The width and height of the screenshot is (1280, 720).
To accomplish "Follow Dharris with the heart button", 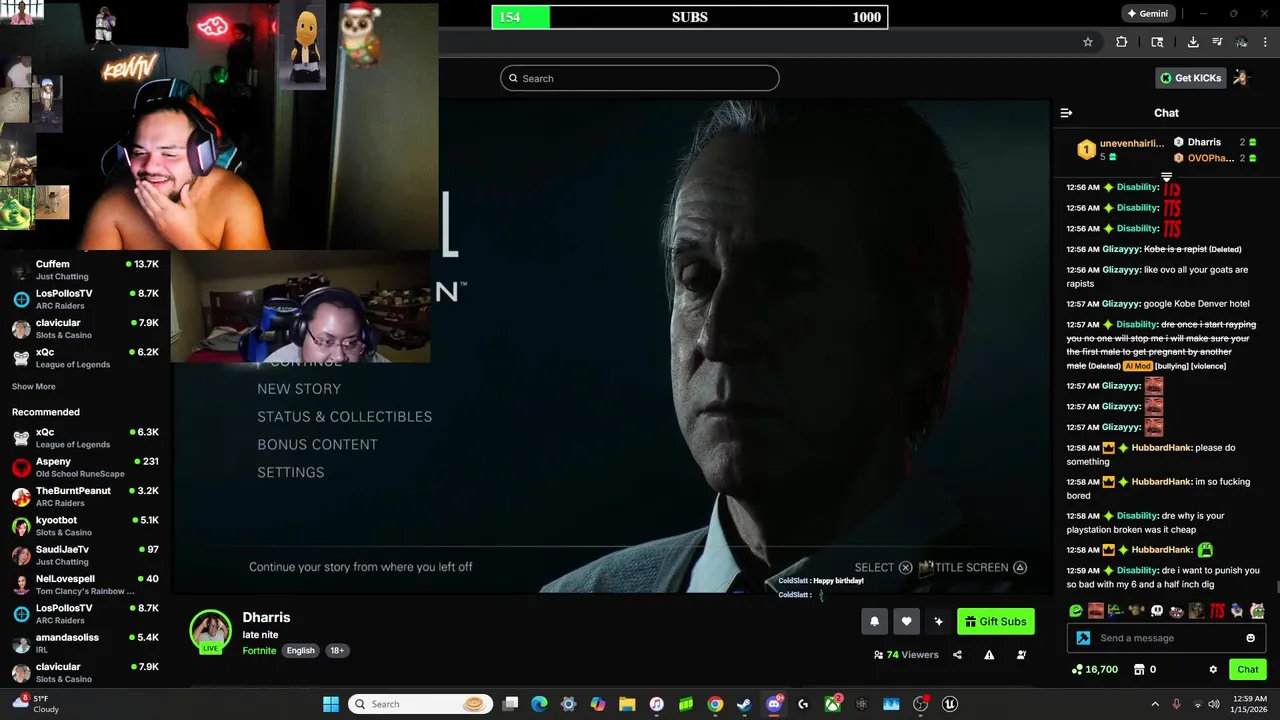I will pos(906,621).
